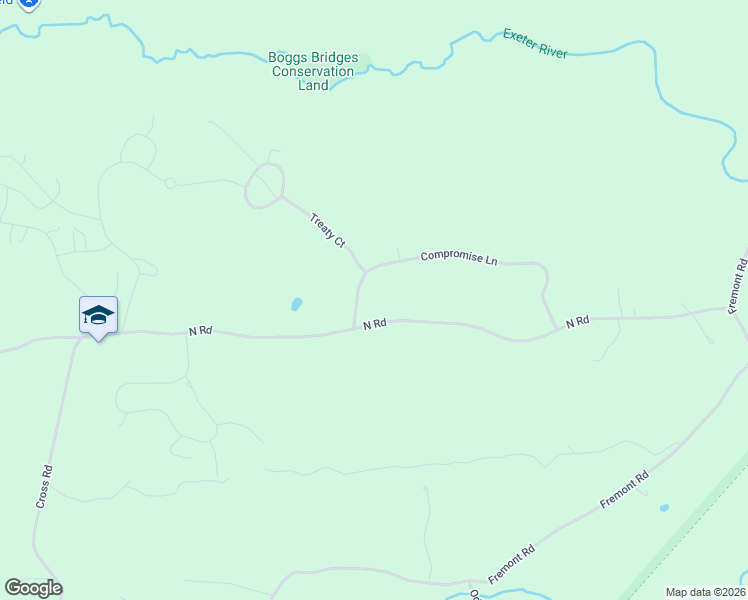748x600 pixels.
Task: Click the middle N Rd label
Action: point(374,324)
